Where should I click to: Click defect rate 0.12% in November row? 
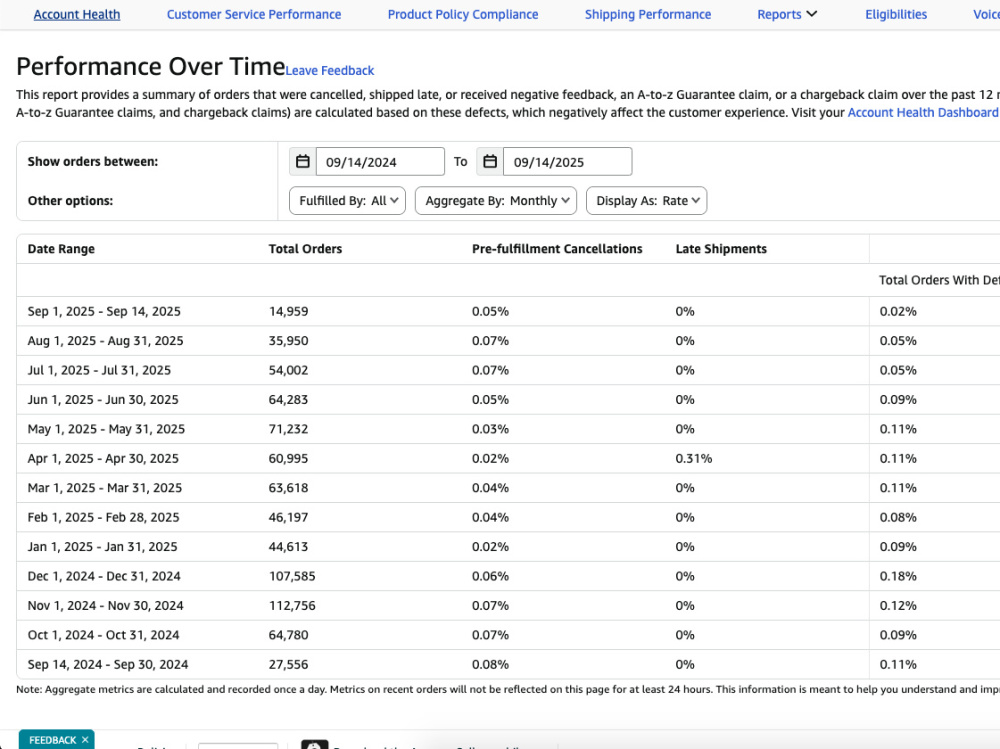(898, 605)
